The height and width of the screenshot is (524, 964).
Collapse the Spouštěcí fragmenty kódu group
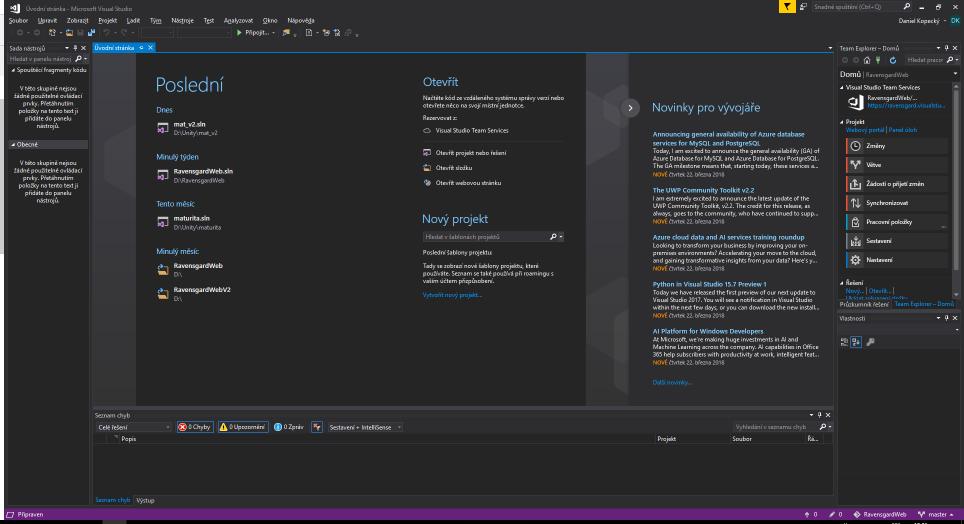point(13,70)
